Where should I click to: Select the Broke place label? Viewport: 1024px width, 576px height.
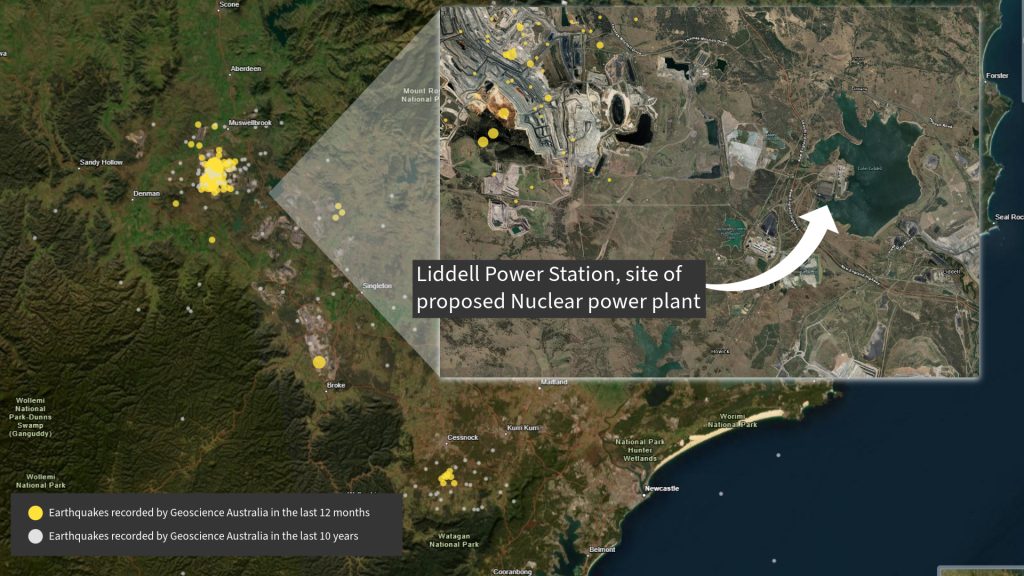[x=336, y=385]
